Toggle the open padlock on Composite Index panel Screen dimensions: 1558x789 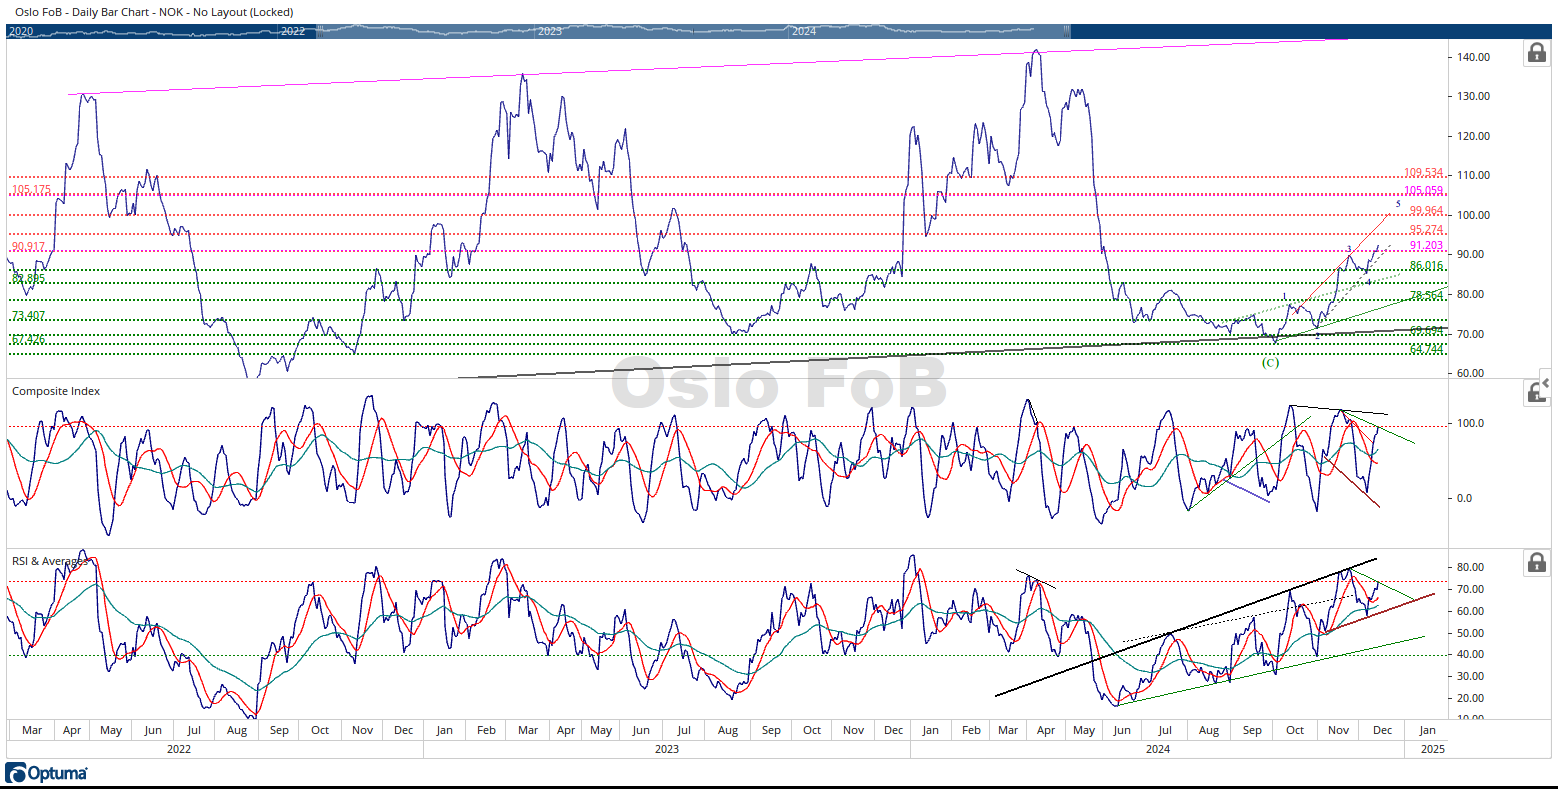pos(1533,392)
